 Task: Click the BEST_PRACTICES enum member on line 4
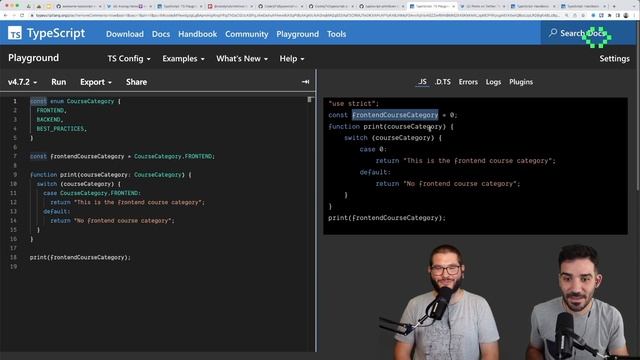(x=62, y=129)
